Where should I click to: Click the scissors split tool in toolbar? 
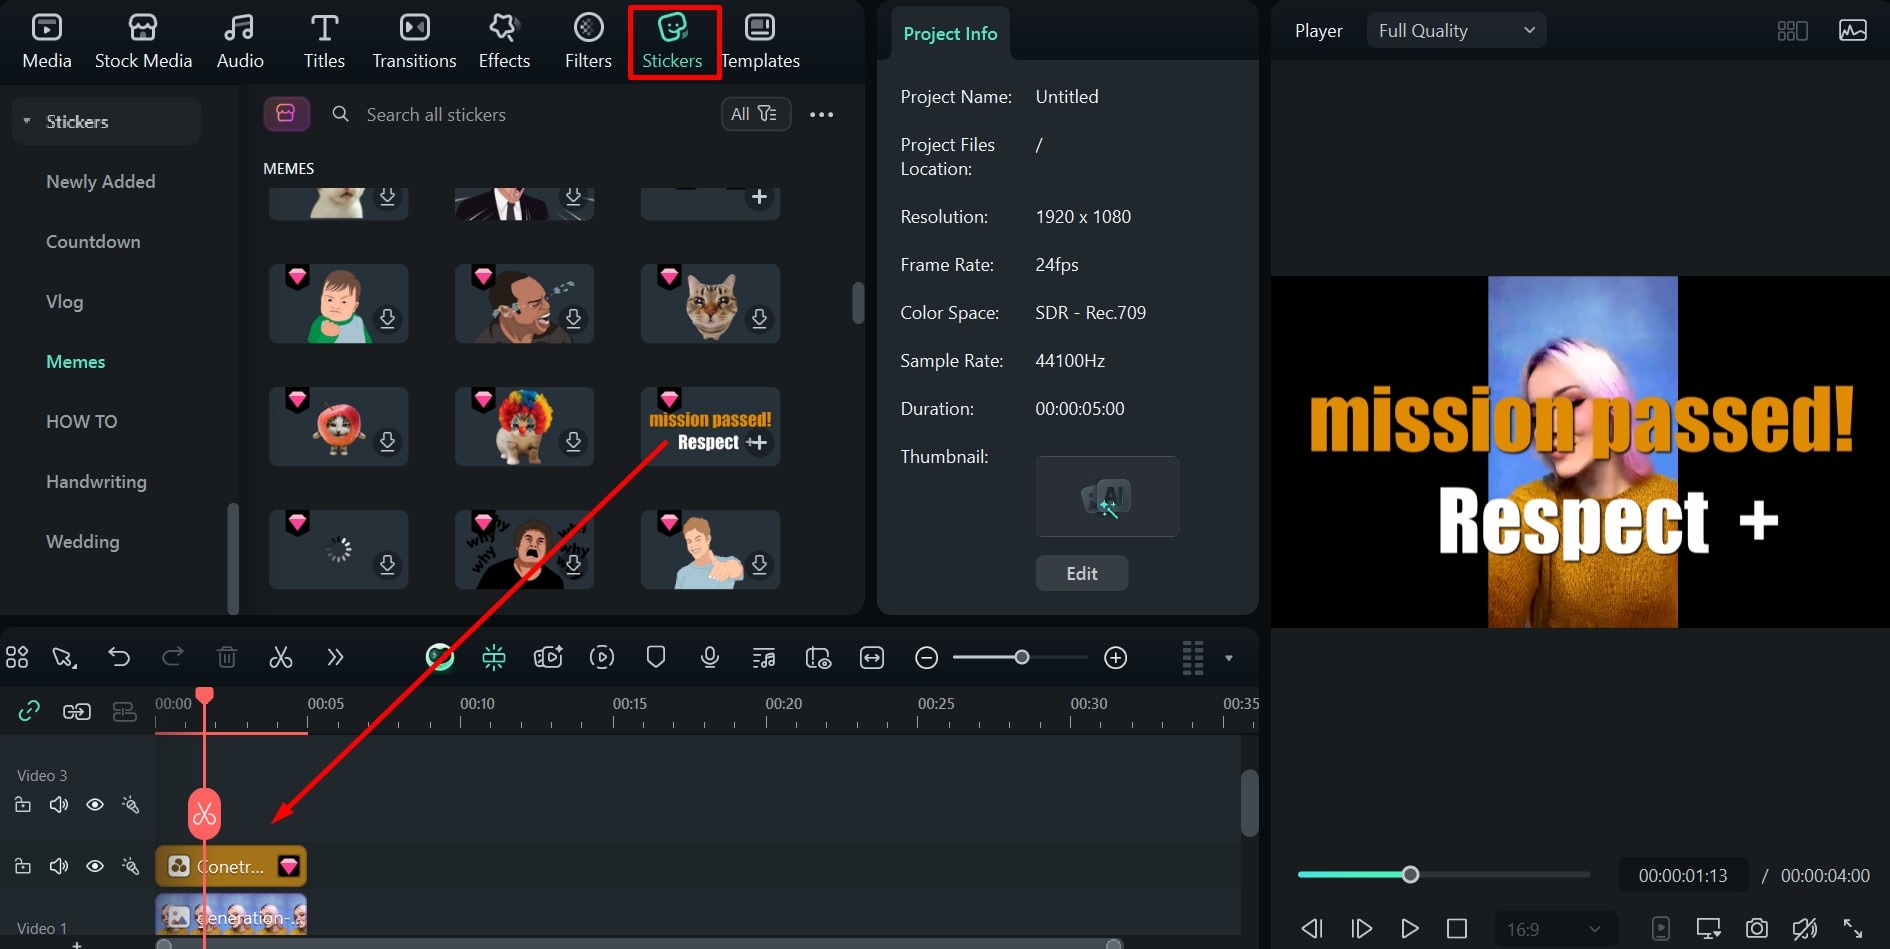[281, 657]
